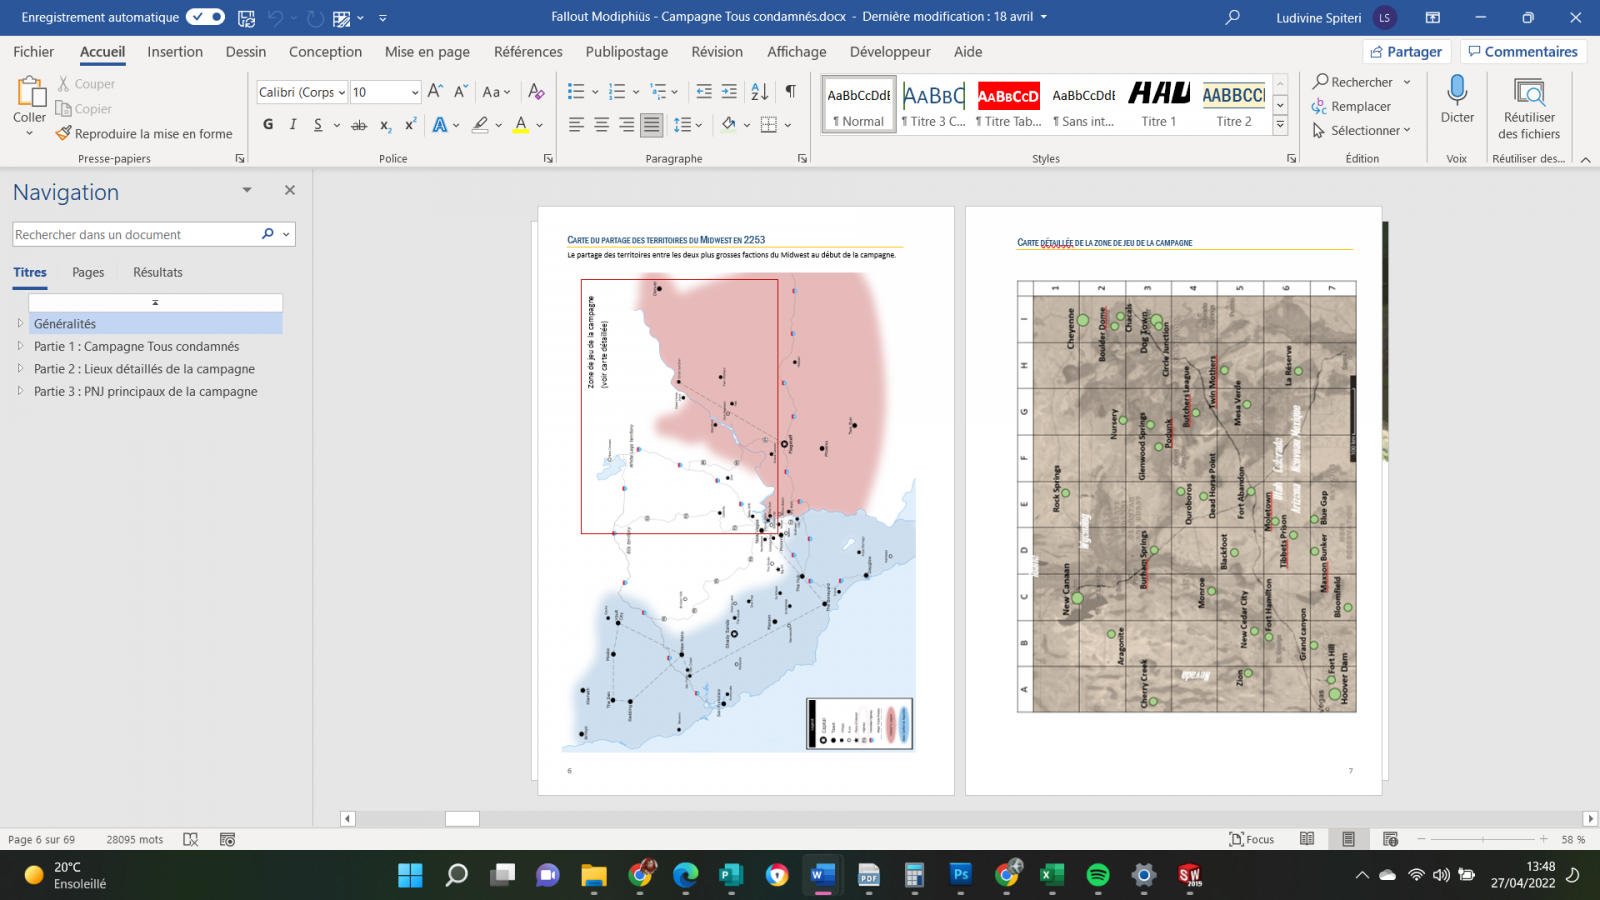
Task: Open the font size dropdown
Action: pyautogui.click(x=414, y=92)
